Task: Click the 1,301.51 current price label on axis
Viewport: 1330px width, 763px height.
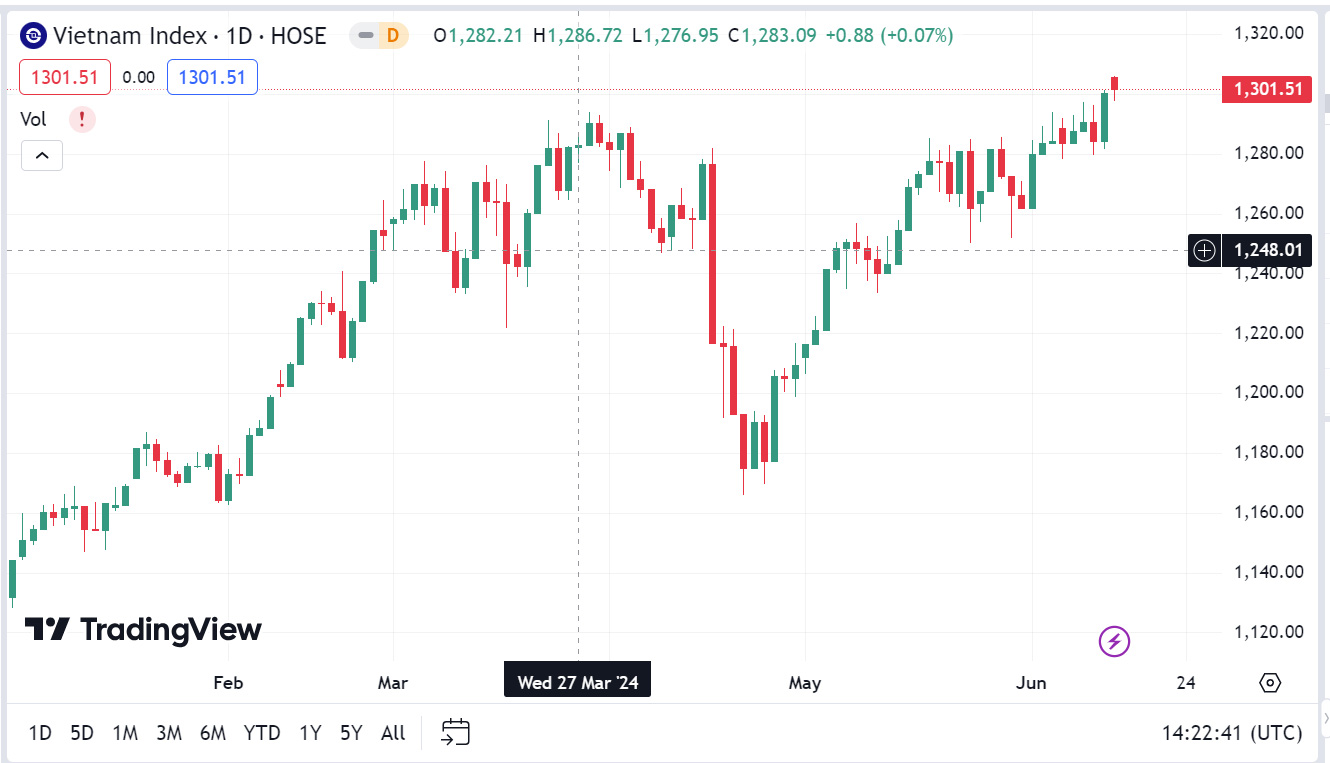Action: [x=1266, y=90]
